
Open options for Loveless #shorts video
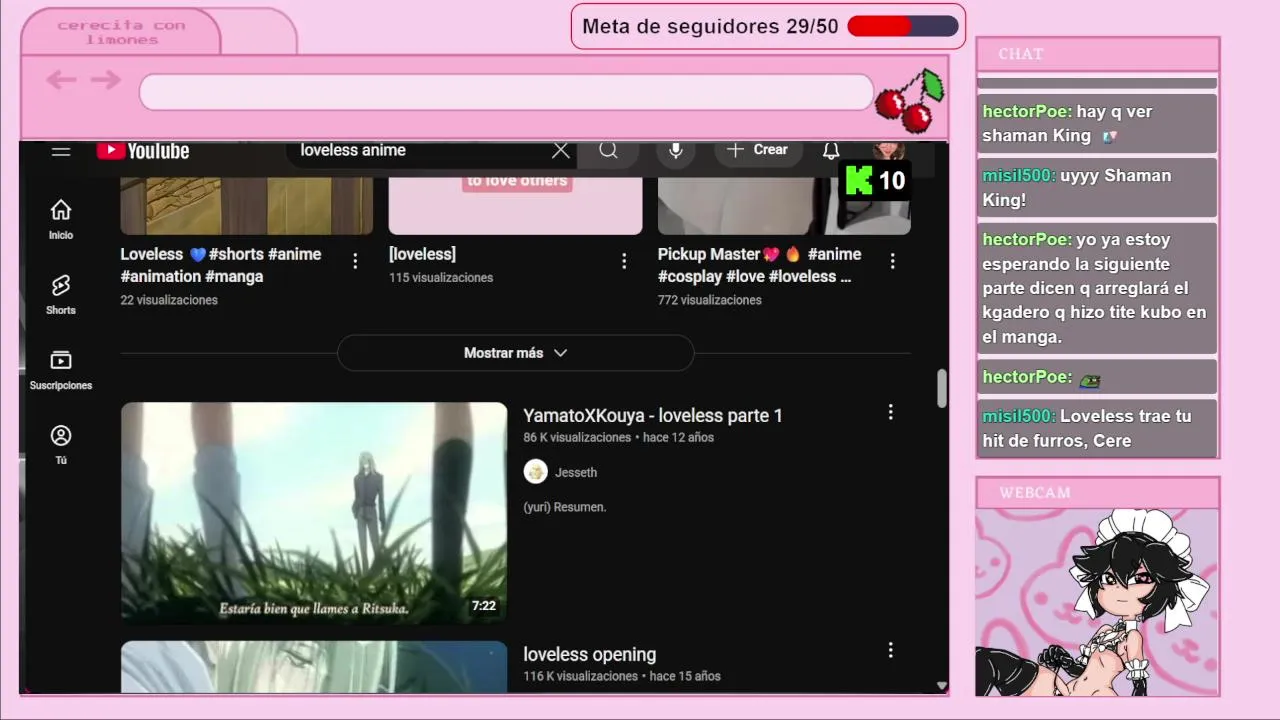[355, 261]
